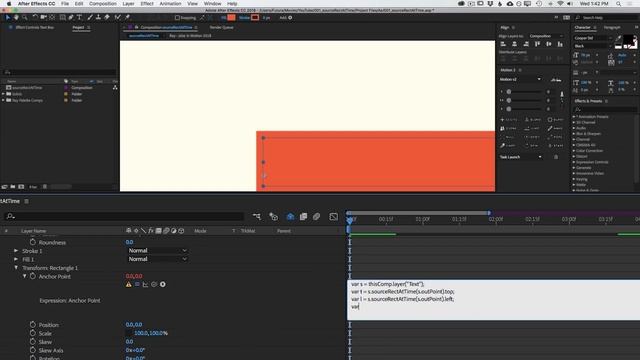Click in the timeline layer search field
Image resolution: width=640 pixels, height=360 pixels.
124,216
